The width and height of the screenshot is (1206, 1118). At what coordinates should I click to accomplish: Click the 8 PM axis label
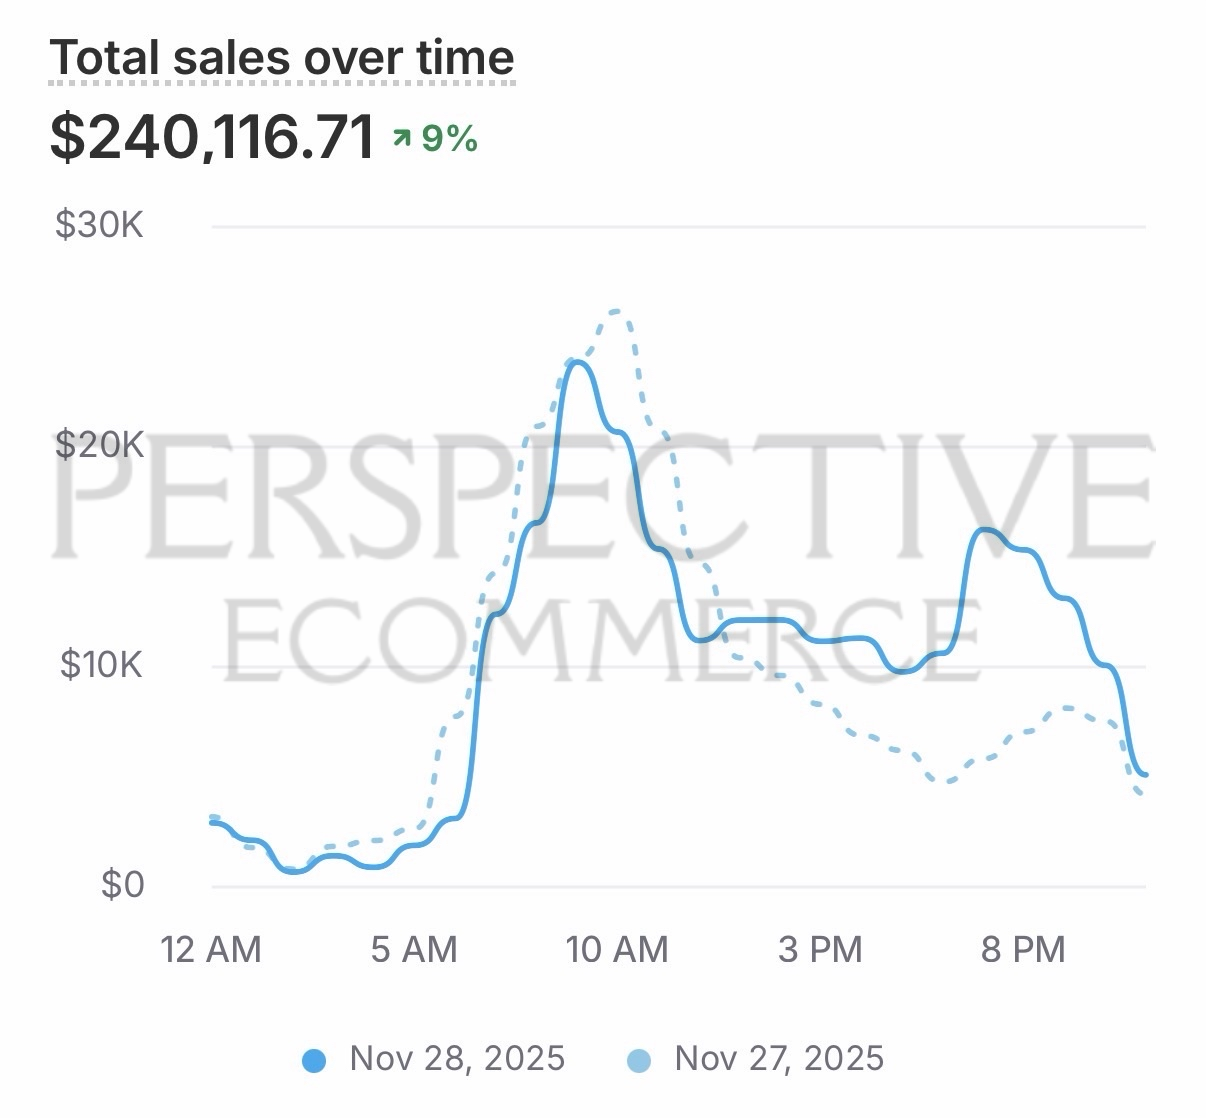1023,949
